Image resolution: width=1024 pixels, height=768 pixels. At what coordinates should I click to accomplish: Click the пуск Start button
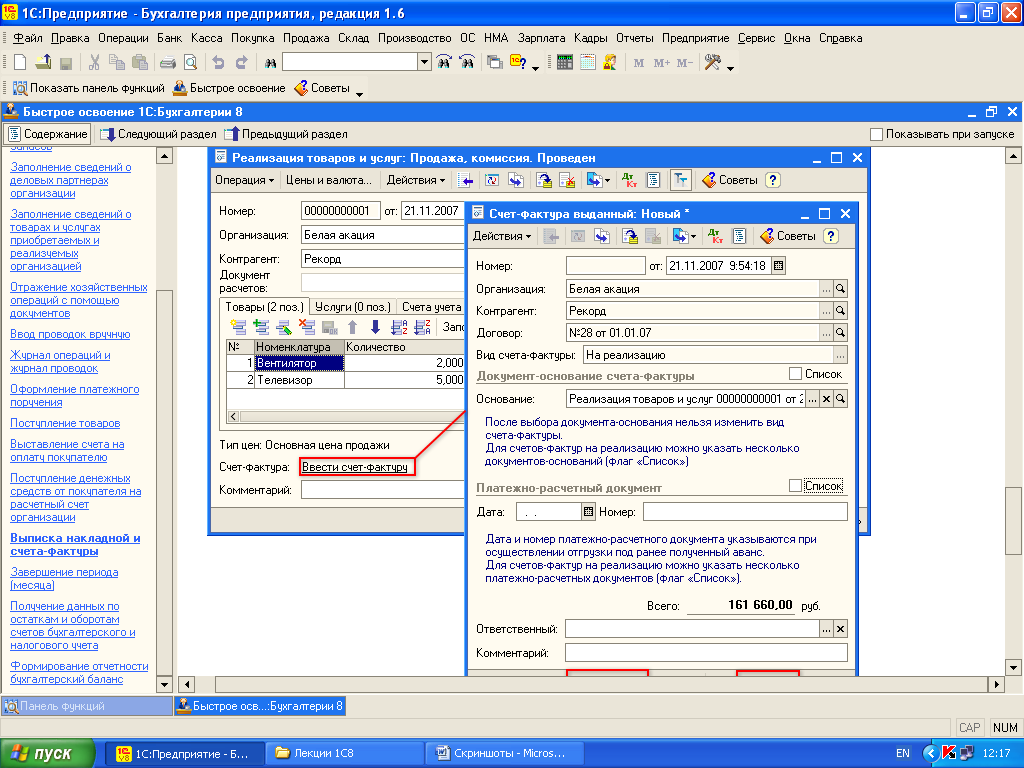click(x=48, y=754)
